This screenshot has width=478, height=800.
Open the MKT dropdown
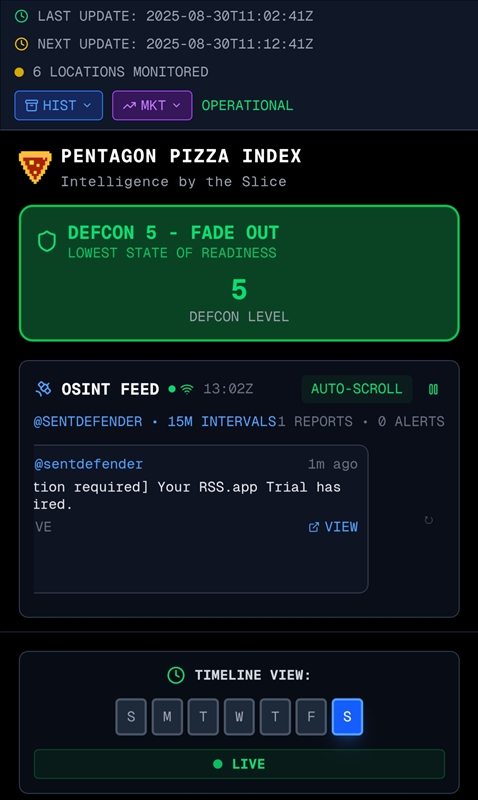[x=152, y=106]
